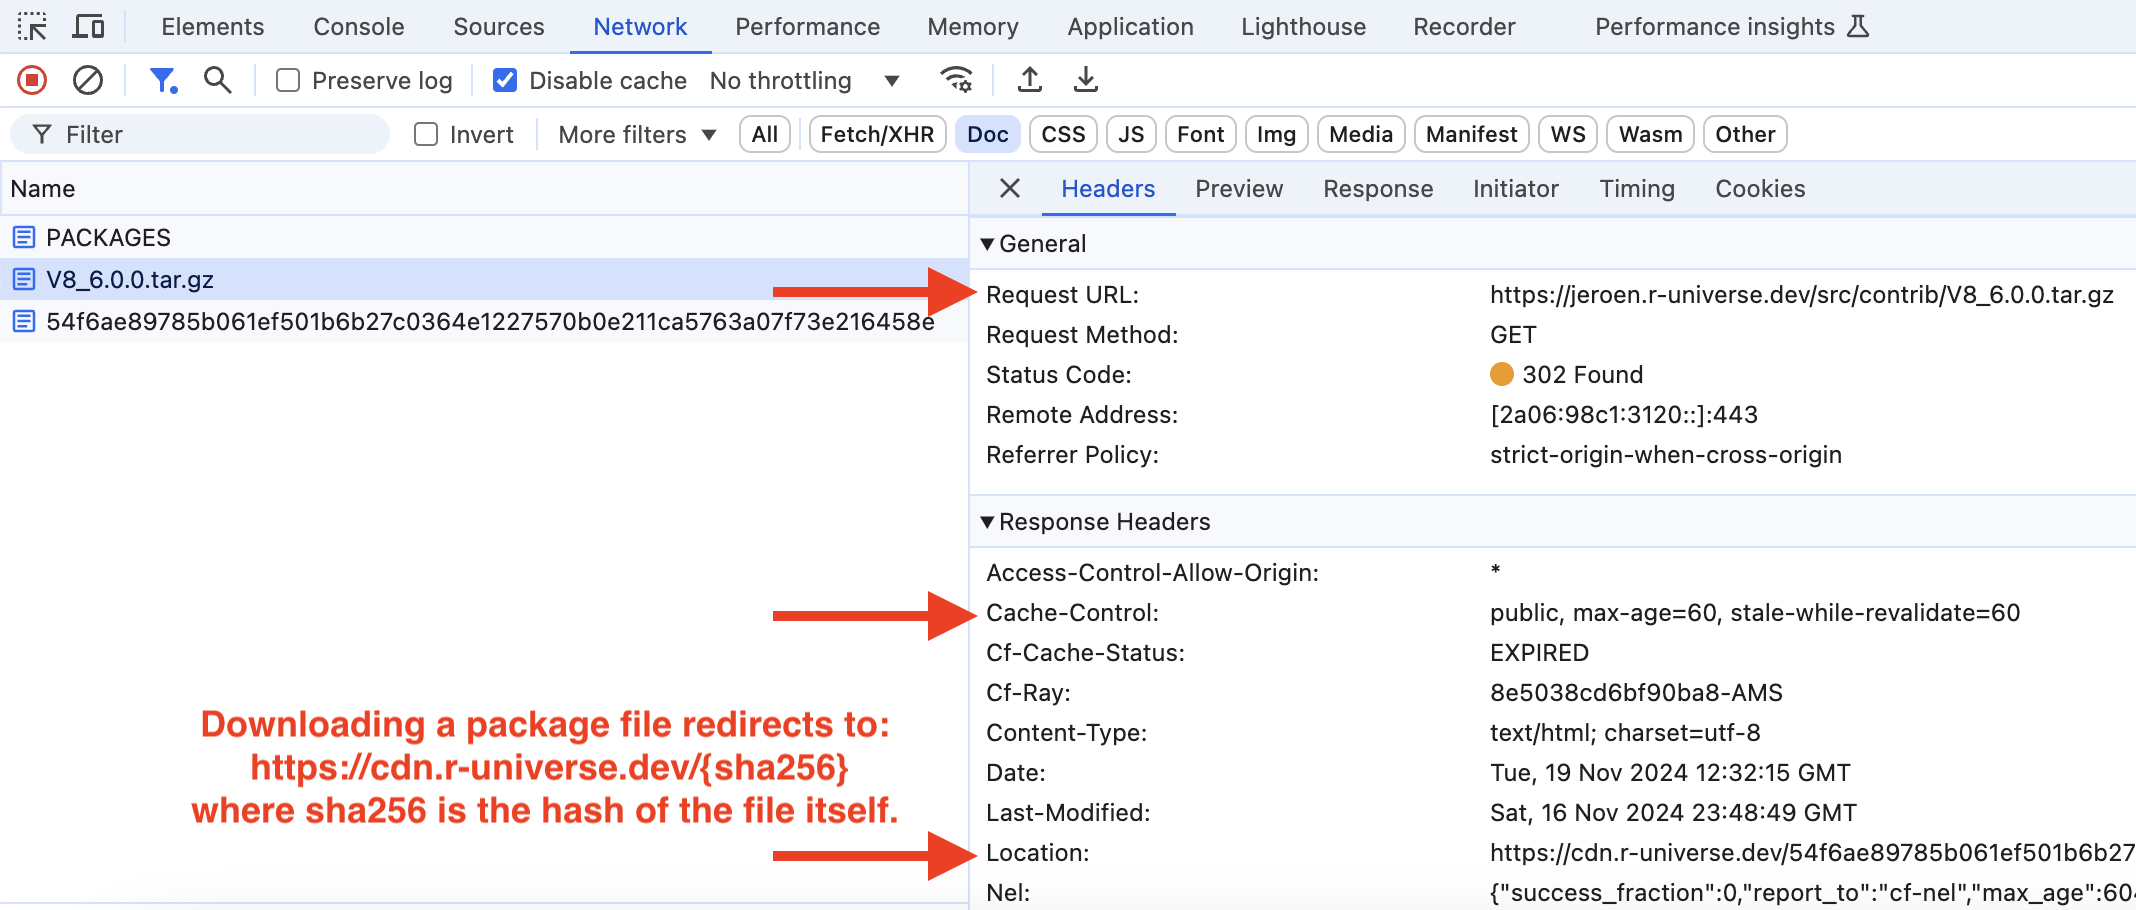2136x910 pixels.
Task: Switch to the Console tab
Action: coord(358,27)
